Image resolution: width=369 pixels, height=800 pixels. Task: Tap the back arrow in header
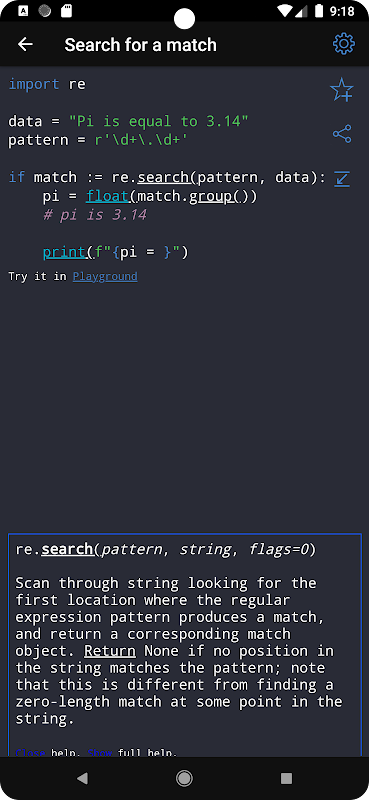tap(25, 44)
